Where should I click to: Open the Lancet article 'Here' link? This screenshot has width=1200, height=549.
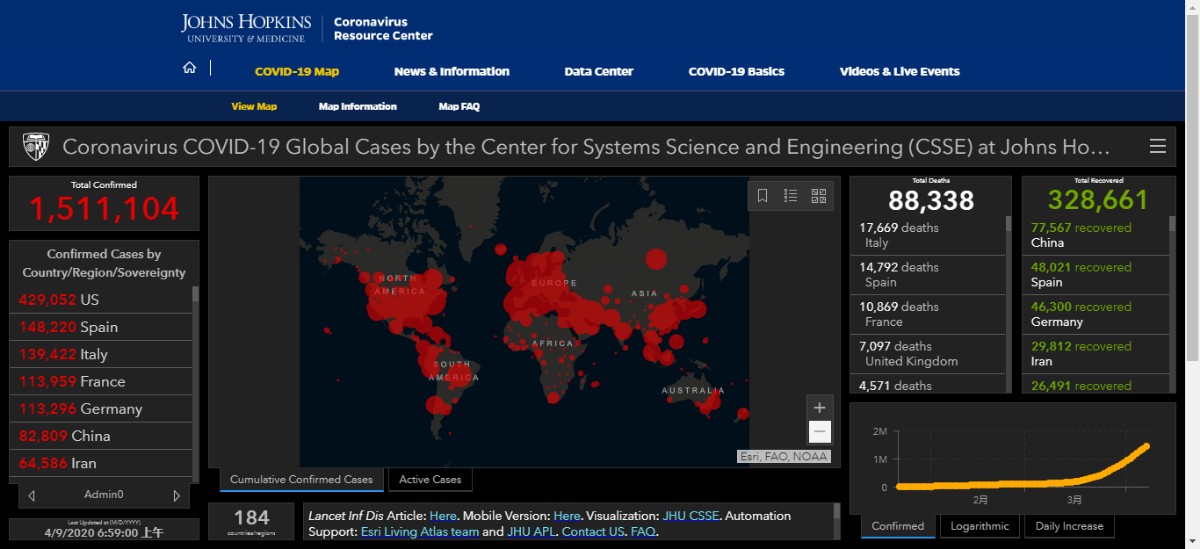tap(443, 516)
